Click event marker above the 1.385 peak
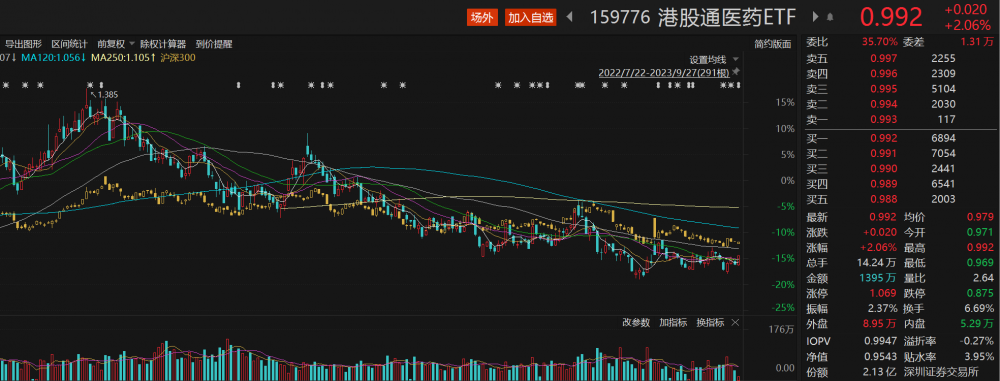This screenshot has height=381, width=1000. click(91, 84)
